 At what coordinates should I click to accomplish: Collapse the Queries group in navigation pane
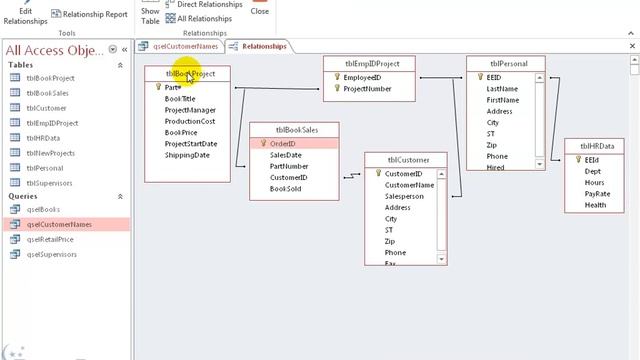[120, 196]
